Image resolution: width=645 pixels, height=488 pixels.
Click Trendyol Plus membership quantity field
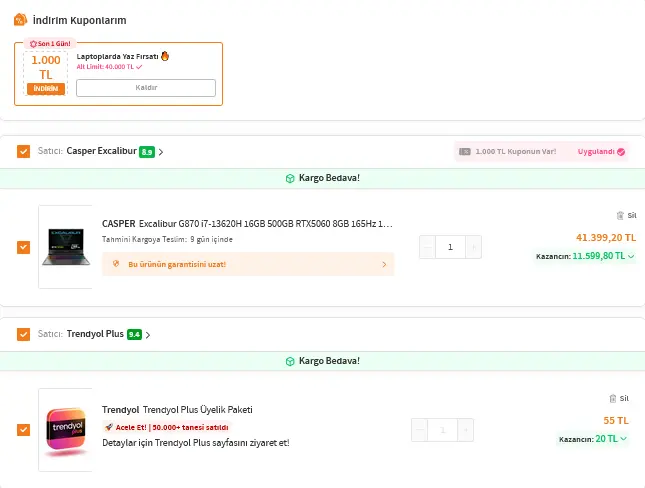(443, 430)
